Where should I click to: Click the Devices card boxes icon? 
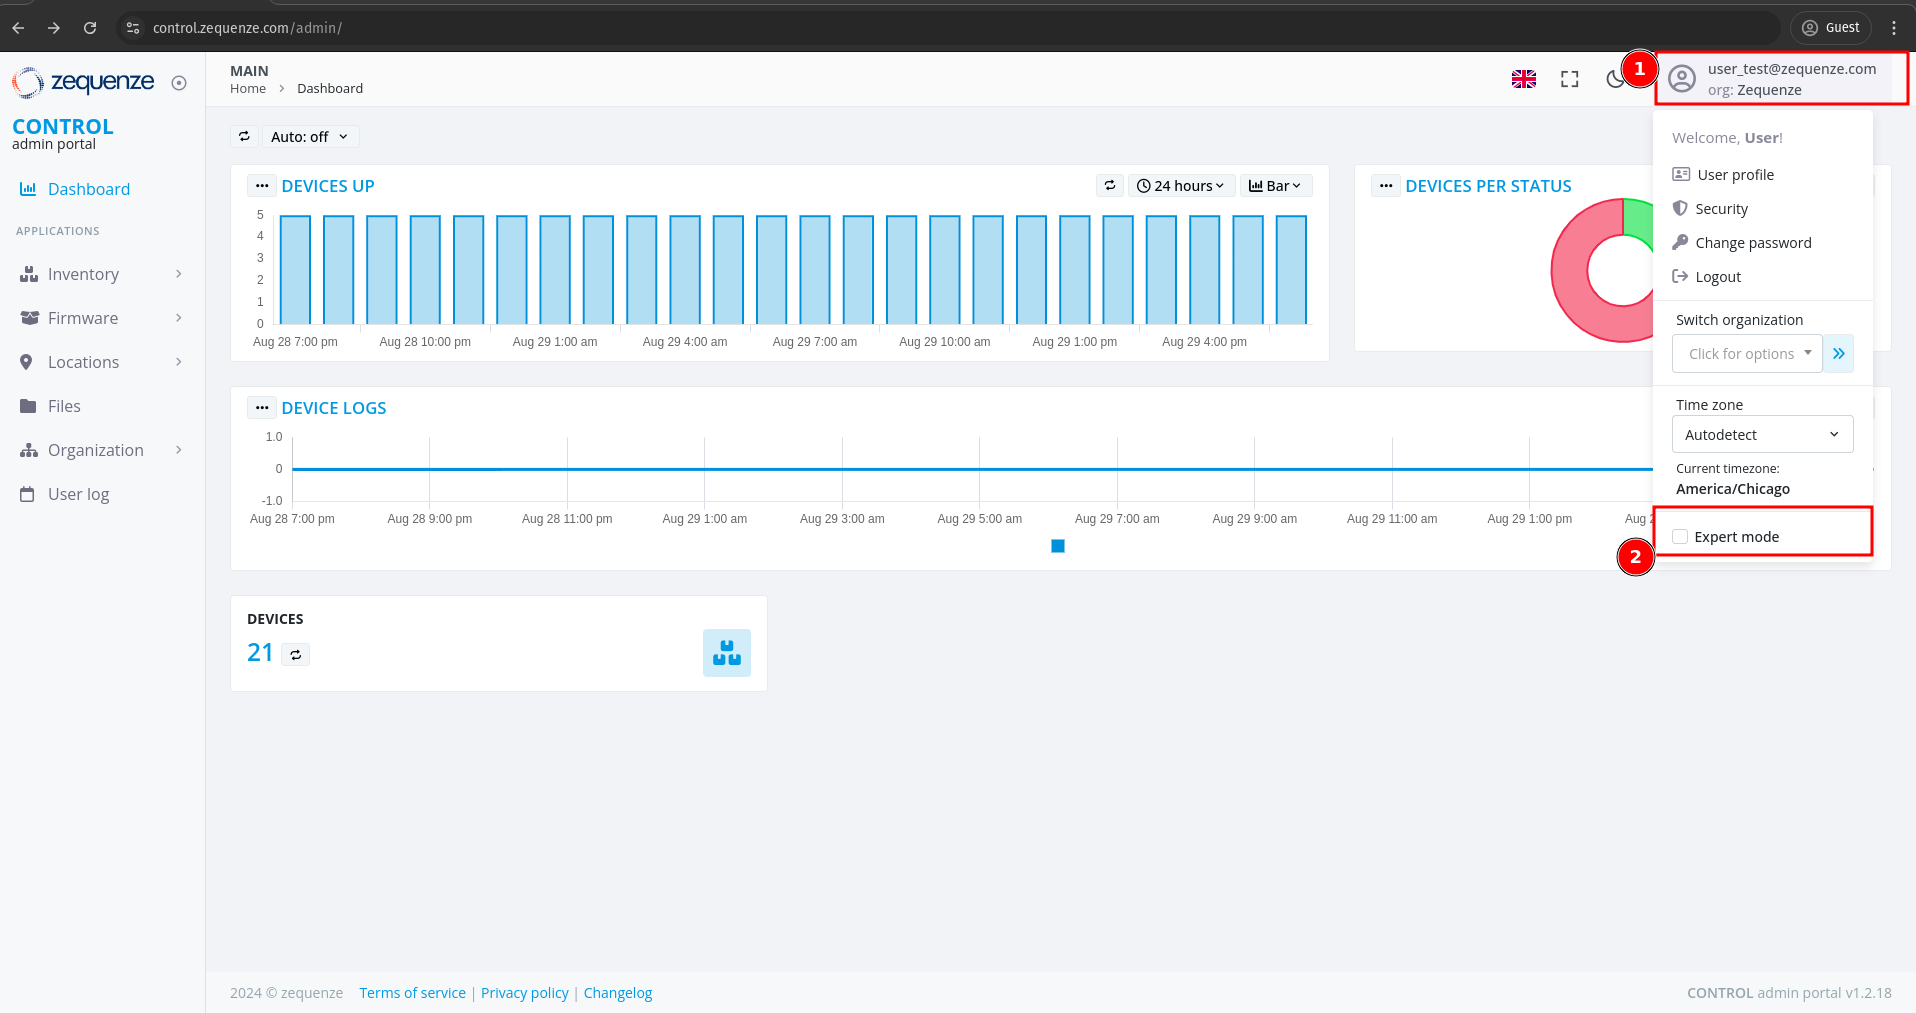click(x=726, y=653)
